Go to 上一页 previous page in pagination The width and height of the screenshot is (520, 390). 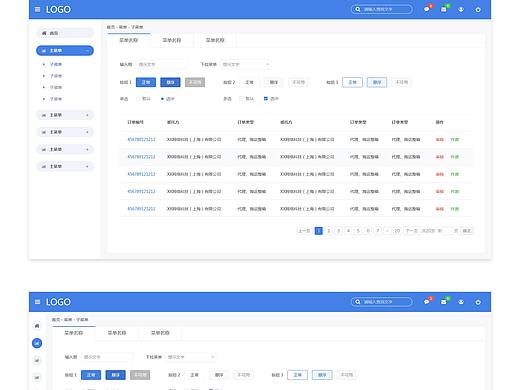click(x=304, y=231)
